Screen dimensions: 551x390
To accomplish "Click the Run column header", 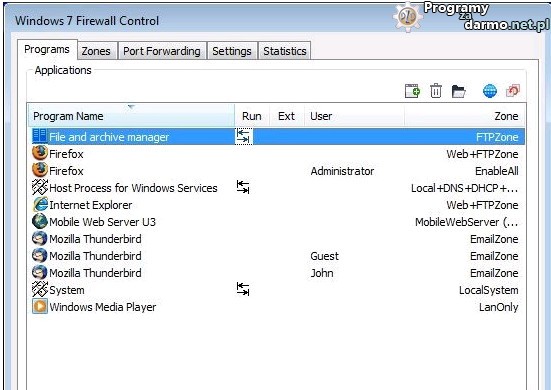I will tap(252, 116).
